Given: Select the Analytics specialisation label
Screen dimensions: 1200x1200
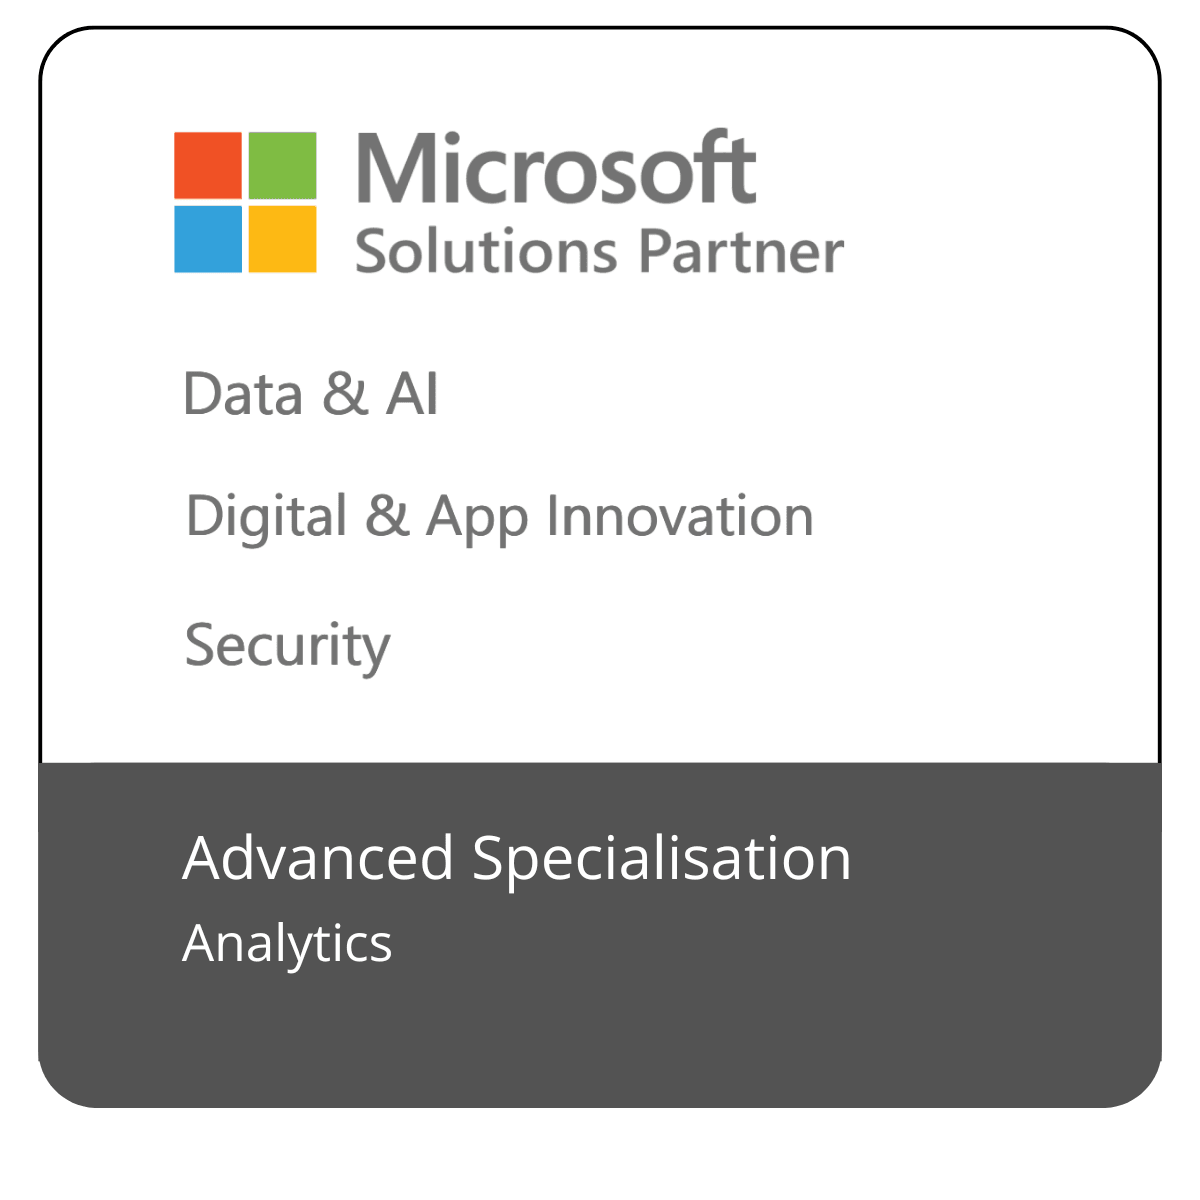Looking at the screenshot, I should [x=287, y=943].
